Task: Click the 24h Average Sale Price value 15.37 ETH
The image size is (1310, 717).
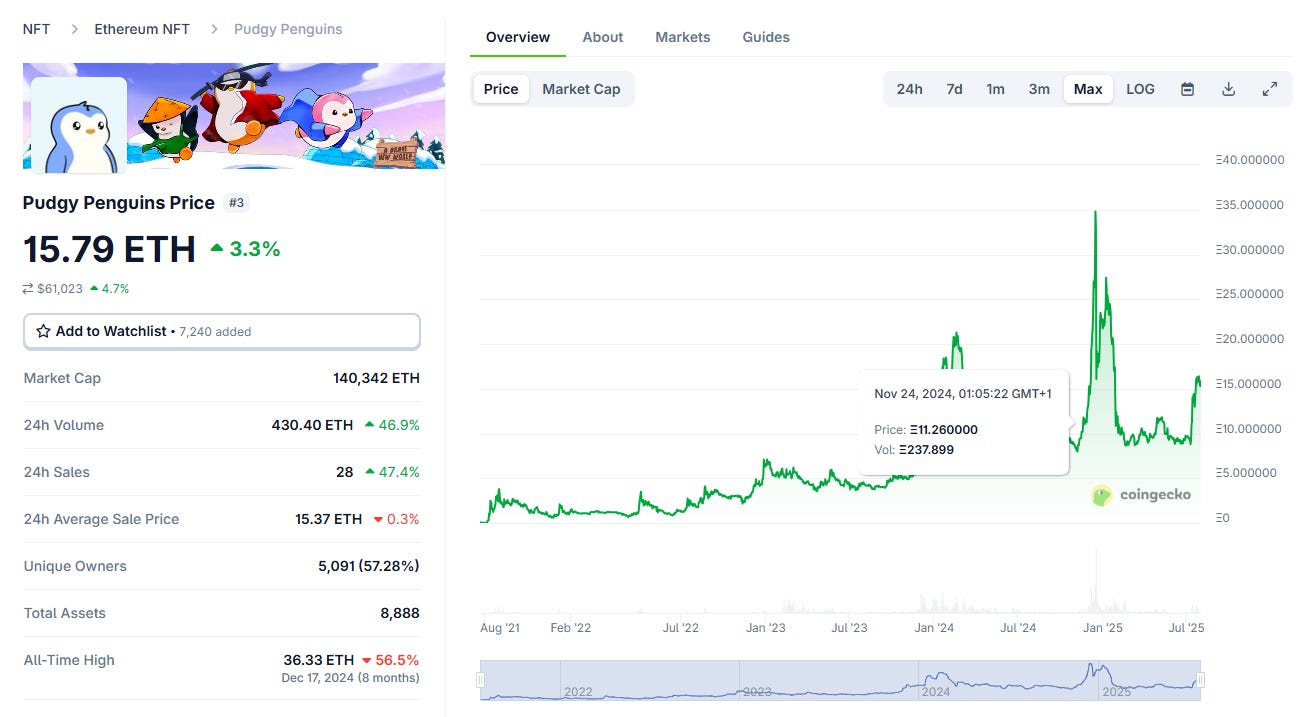Action: tap(329, 519)
